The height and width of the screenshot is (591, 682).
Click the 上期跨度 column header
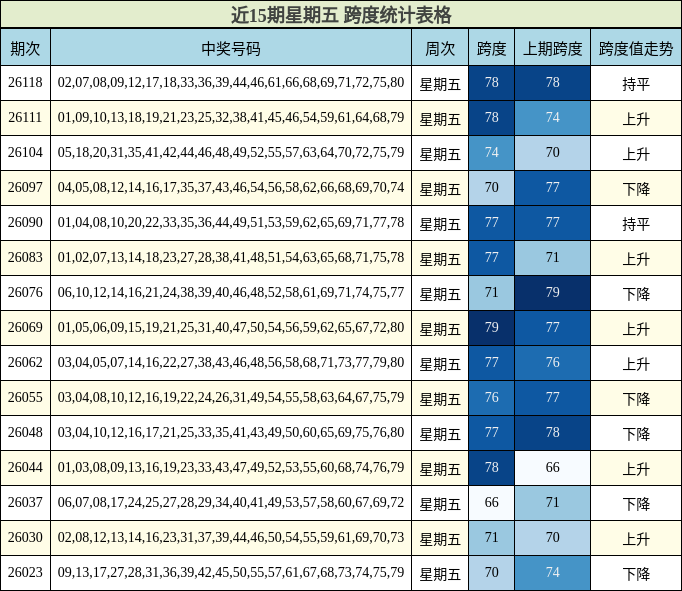point(552,48)
